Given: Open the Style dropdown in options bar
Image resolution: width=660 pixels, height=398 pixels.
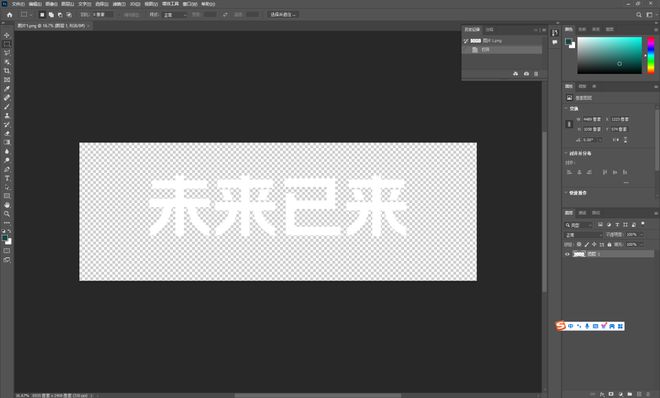Looking at the screenshot, I should pos(175,15).
